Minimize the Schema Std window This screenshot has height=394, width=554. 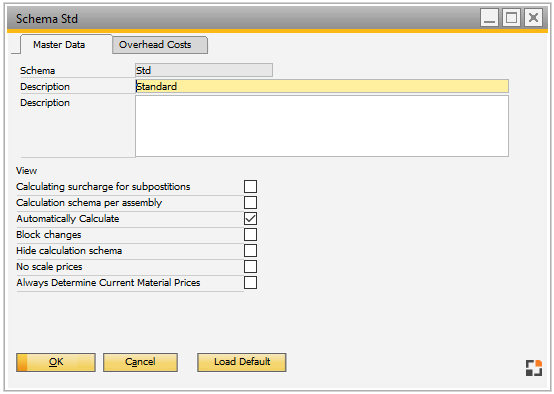point(489,18)
